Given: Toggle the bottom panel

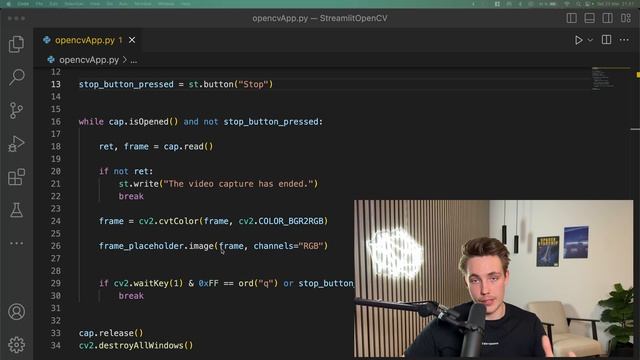Looking at the screenshot, I should pyautogui.click(x=589, y=18).
